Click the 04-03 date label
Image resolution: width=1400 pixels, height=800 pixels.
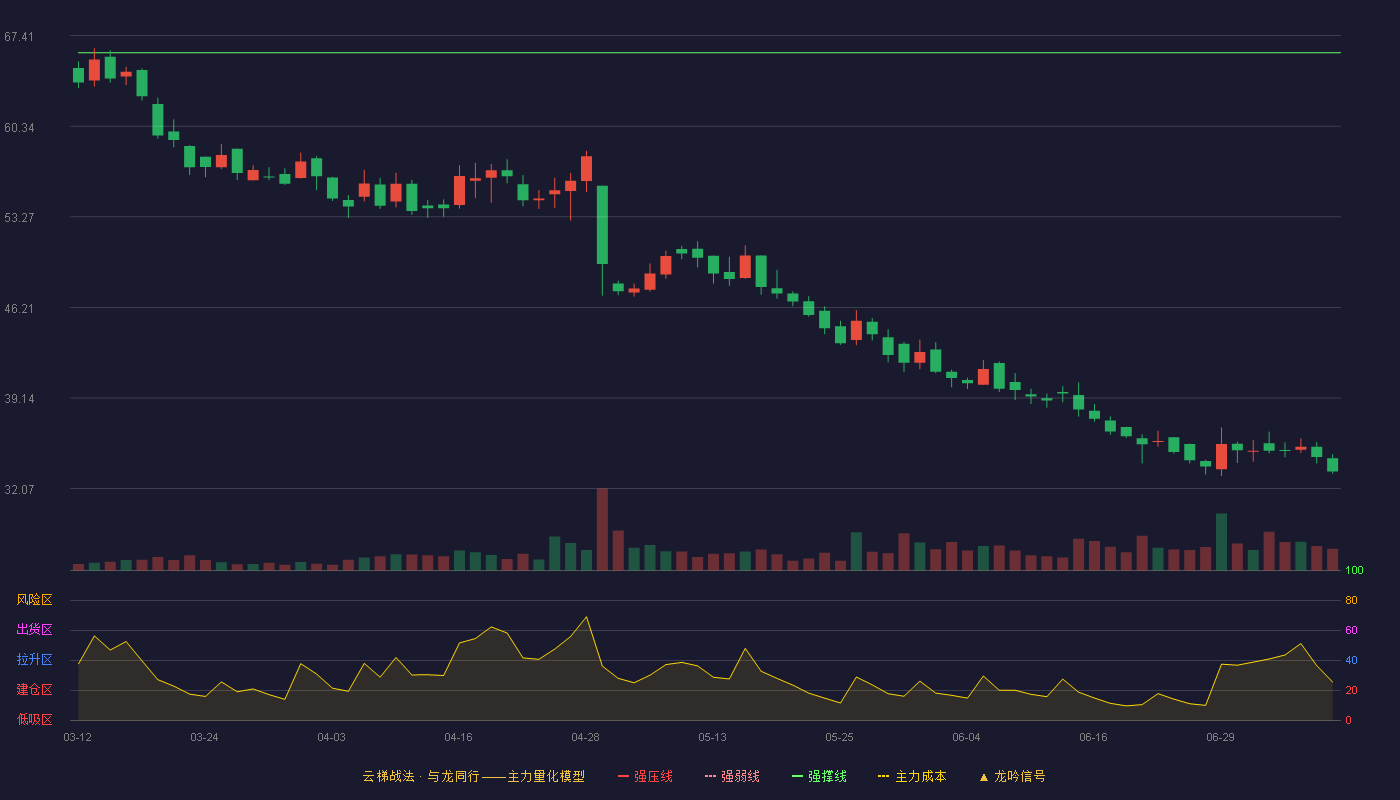pyautogui.click(x=332, y=737)
